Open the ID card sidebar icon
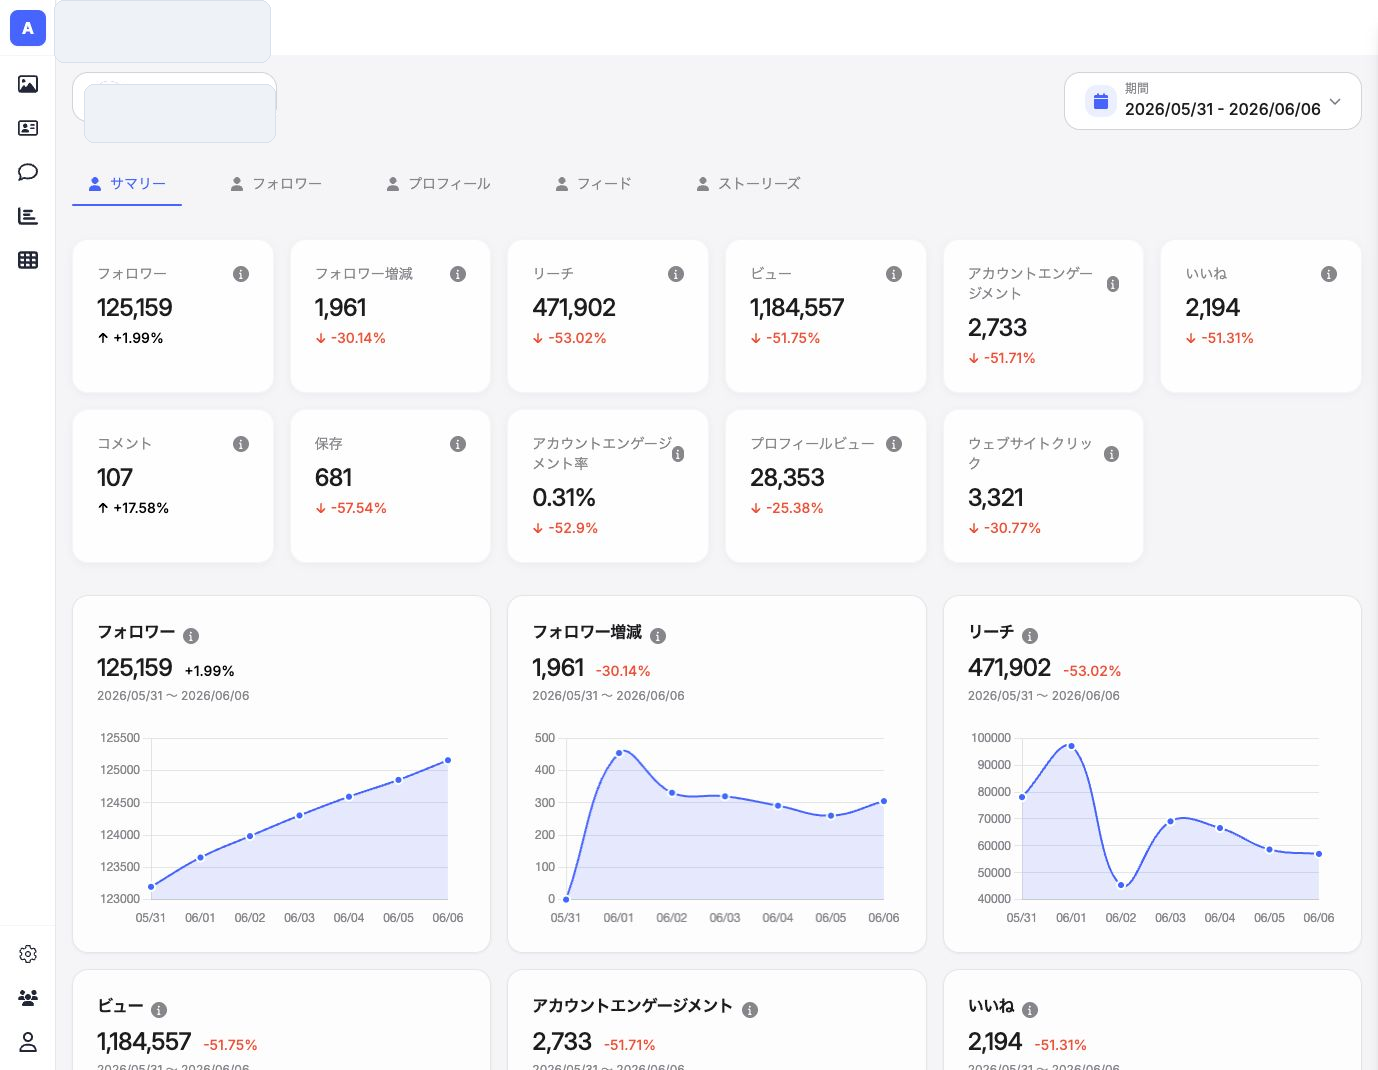 pos(28,128)
